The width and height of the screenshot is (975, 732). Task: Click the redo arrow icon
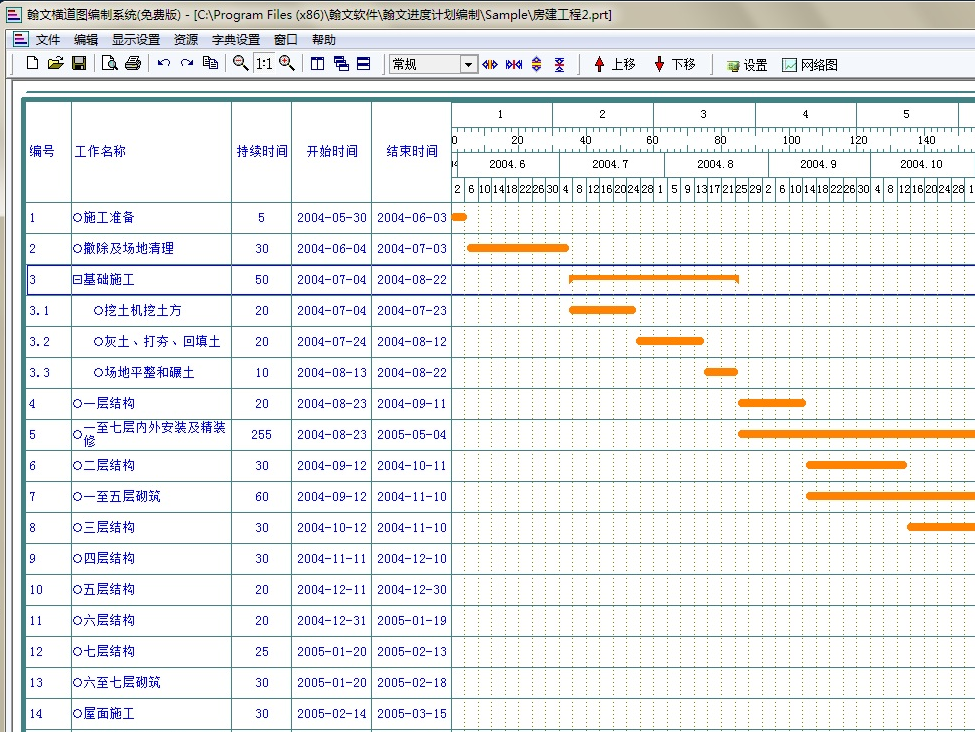186,64
